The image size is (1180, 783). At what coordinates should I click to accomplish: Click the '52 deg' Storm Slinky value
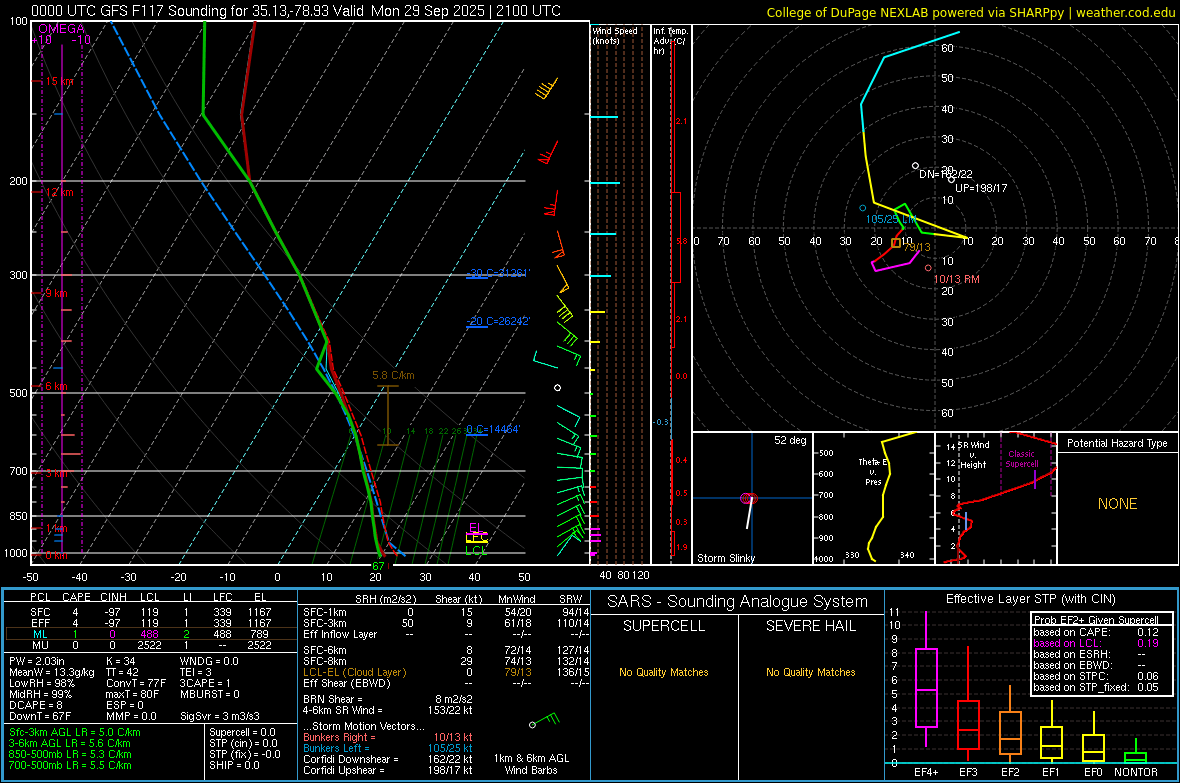[790, 440]
